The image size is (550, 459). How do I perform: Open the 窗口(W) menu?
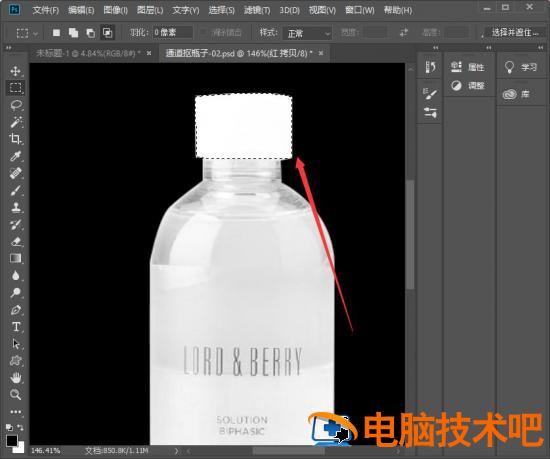point(360,10)
